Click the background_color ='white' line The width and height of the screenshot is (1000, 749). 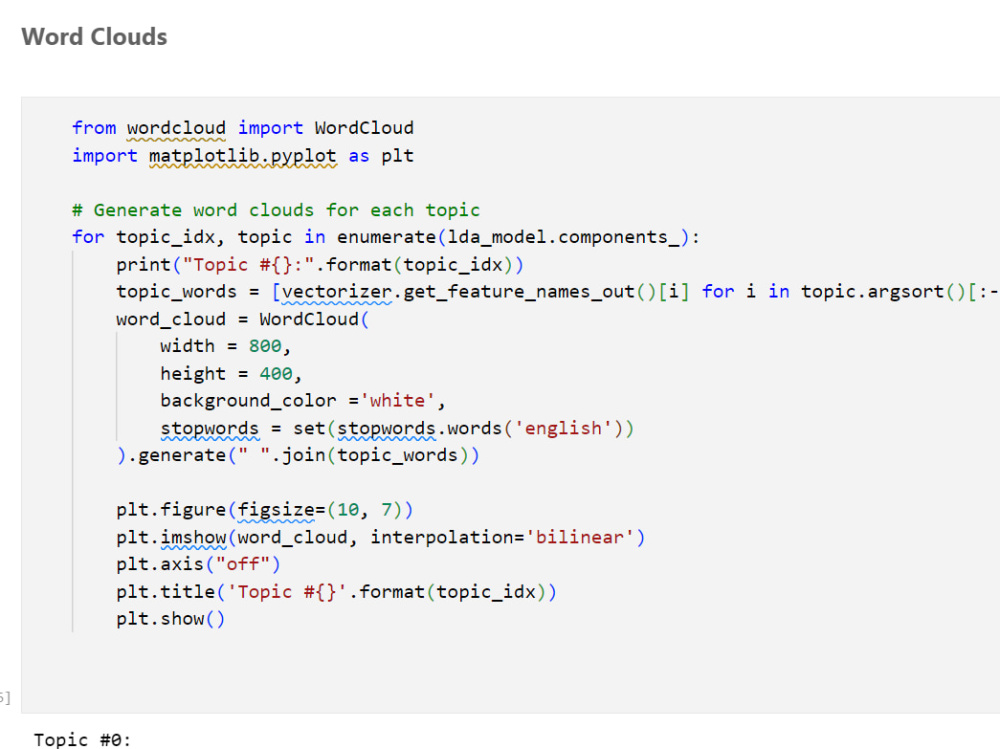[x=303, y=401]
